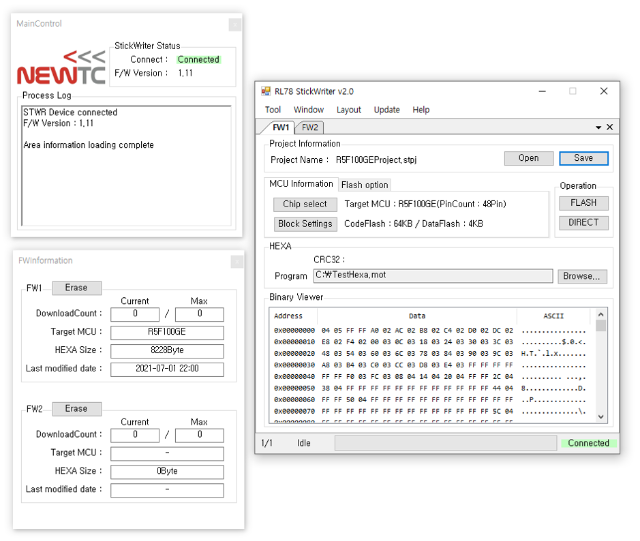This screenshot has height=541, width=640.
Task: Open the Tool menu
Action: click(x=273, y=110)
